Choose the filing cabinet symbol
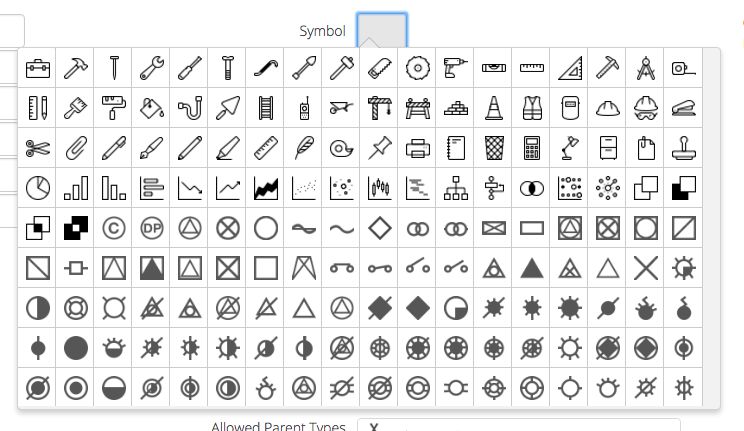 [608, 148]
